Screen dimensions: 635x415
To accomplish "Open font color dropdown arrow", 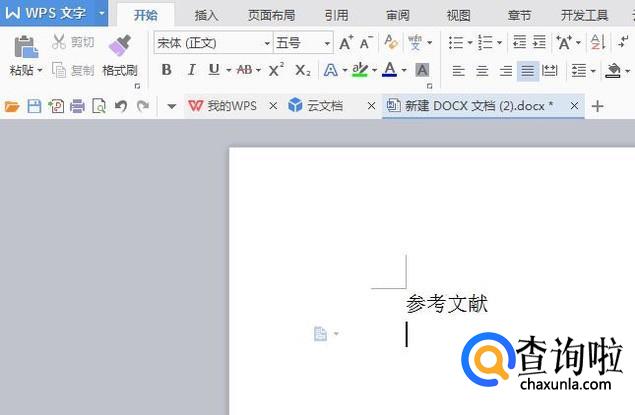I will (404, 70).
